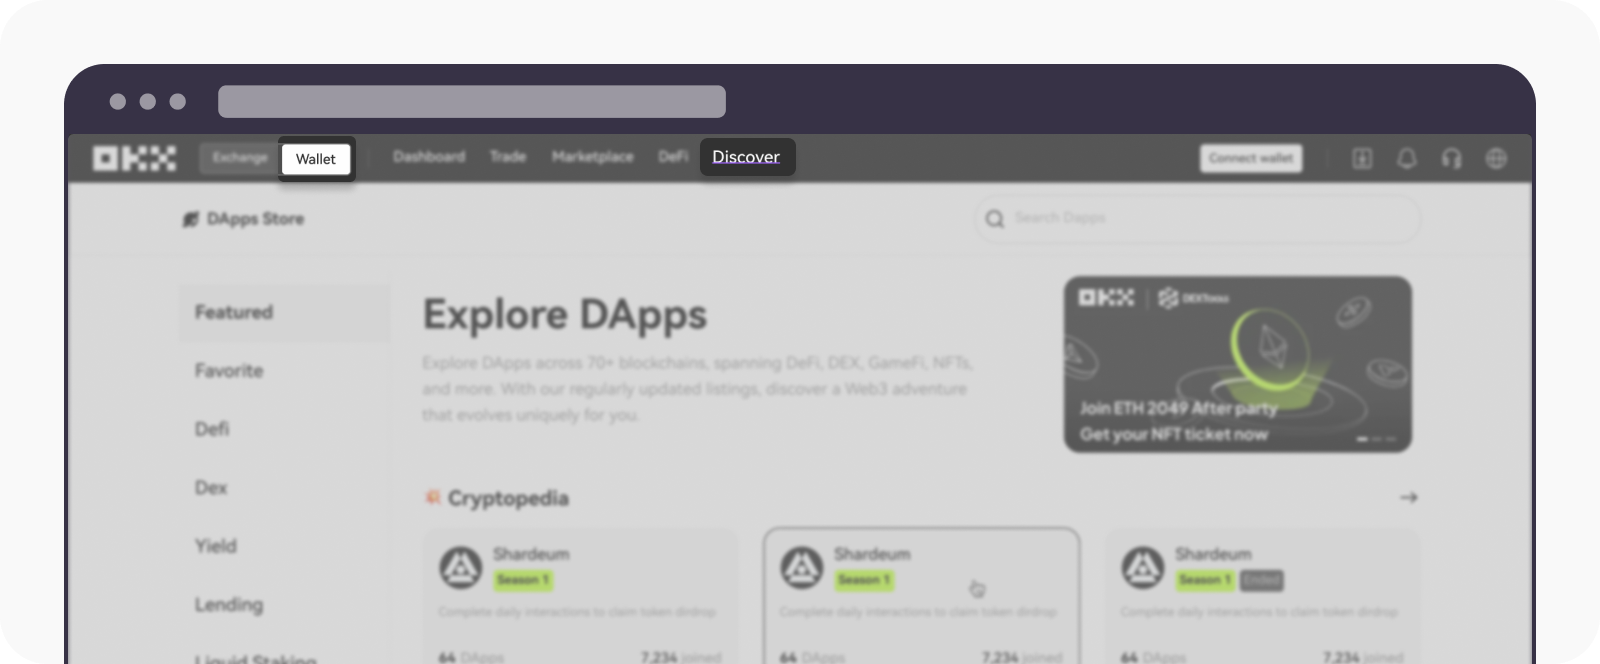Open the Shardeum card marked Ended
This screenshot has height=664, width=1600.
tap(1262, 596)
